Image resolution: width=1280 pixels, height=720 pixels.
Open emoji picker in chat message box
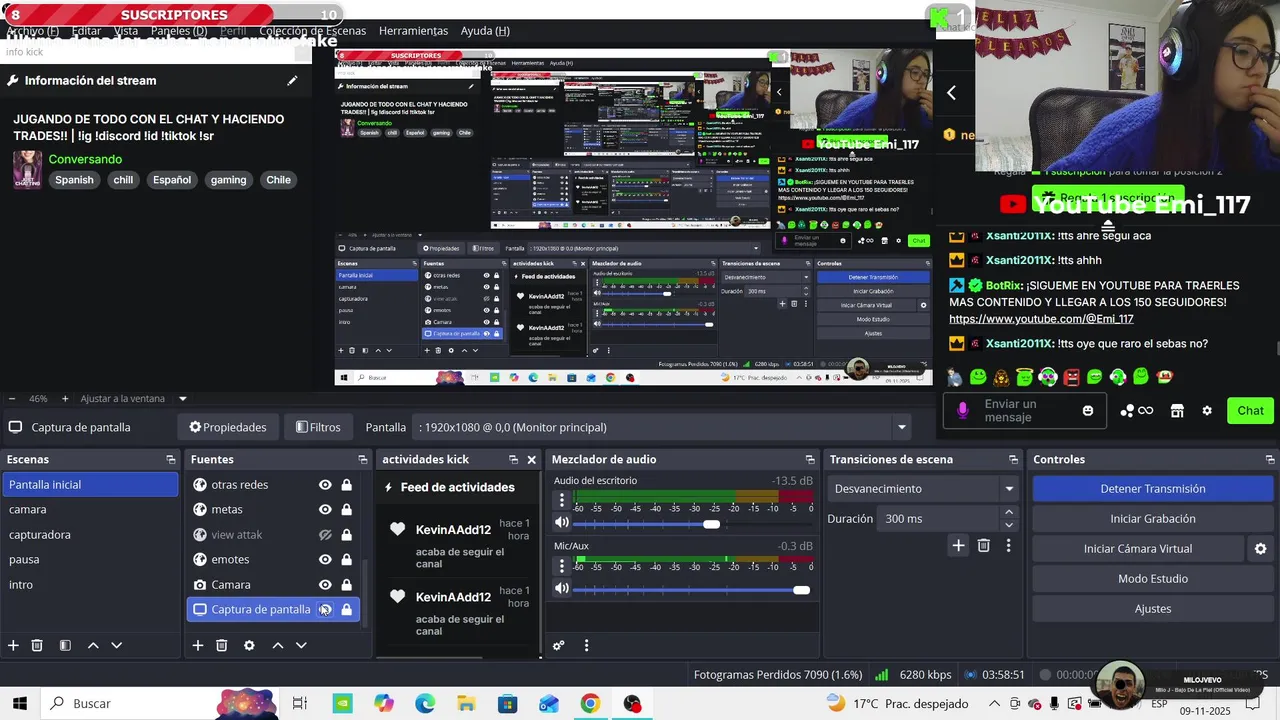coord(1088,410)
